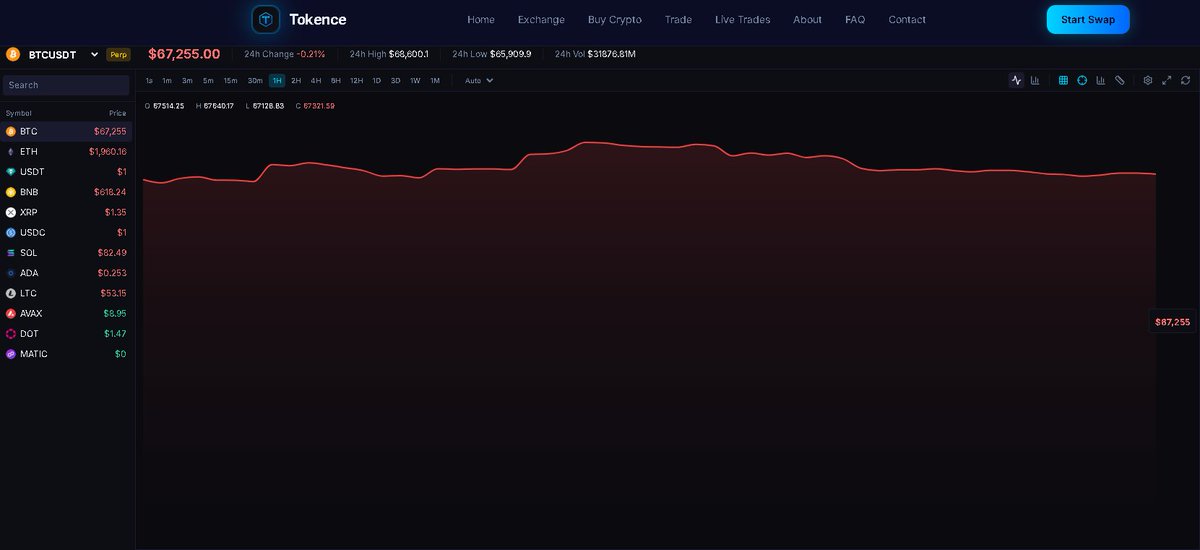Expand chart to fullscreen
1200x550 pixels.
point(1166,80)
